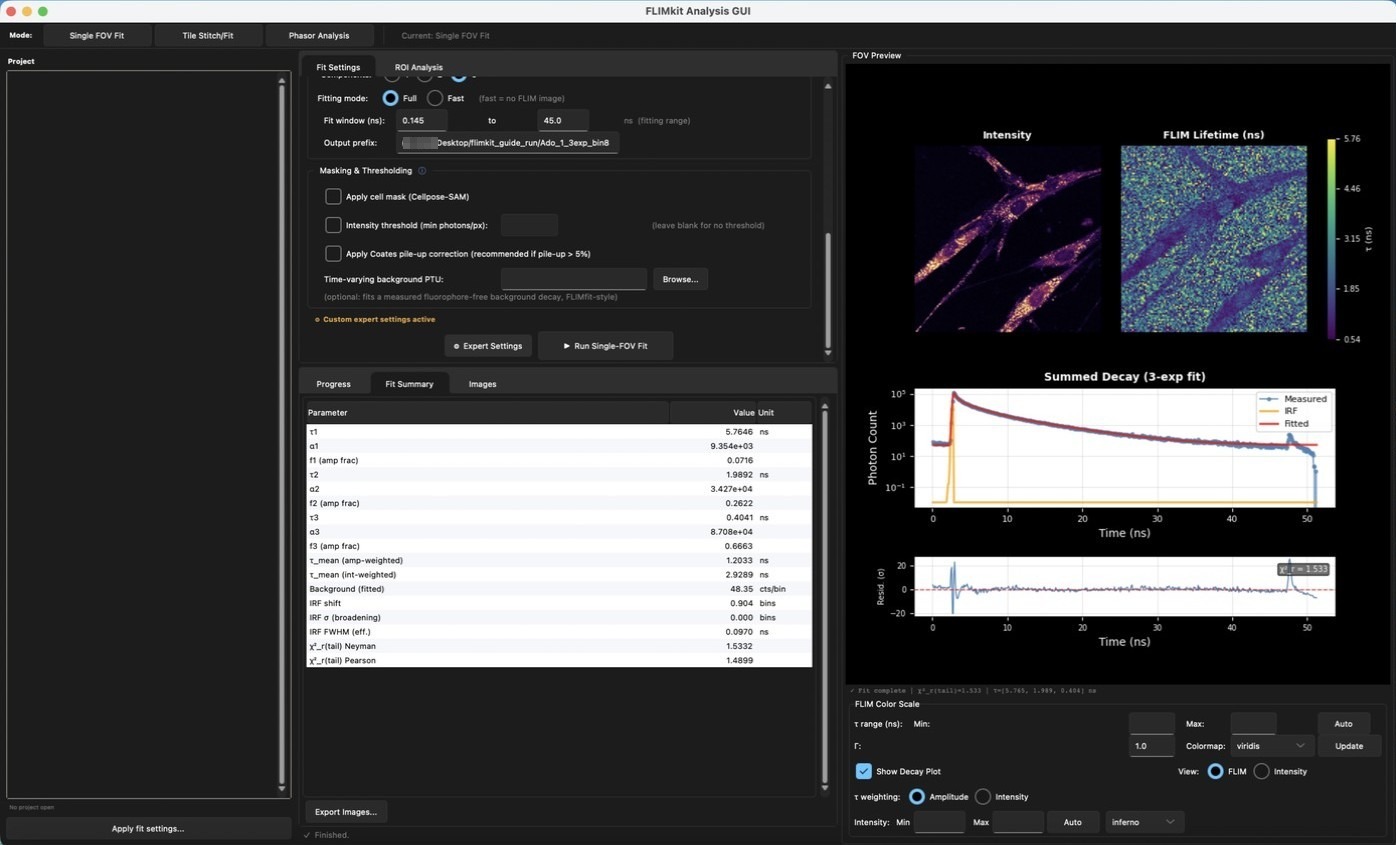Enable Coates pile-up correction checkbox

[x=333, y=254]
